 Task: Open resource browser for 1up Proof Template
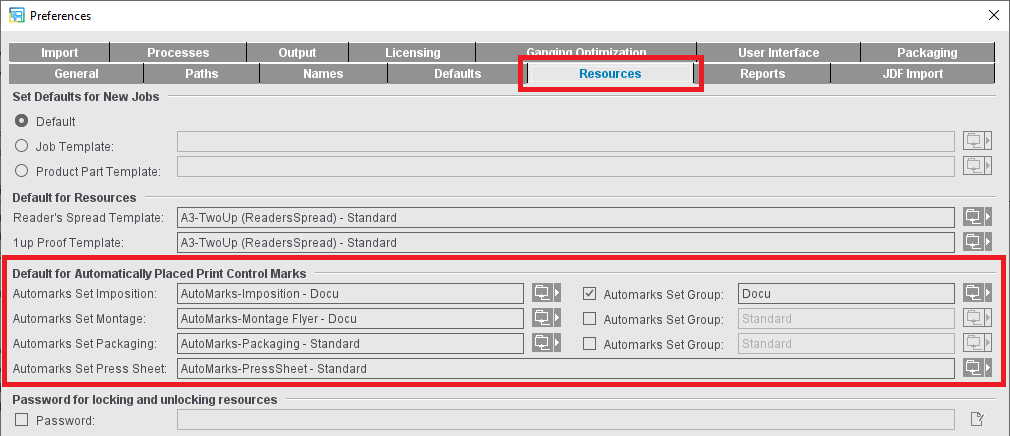(x=976, y=242)
